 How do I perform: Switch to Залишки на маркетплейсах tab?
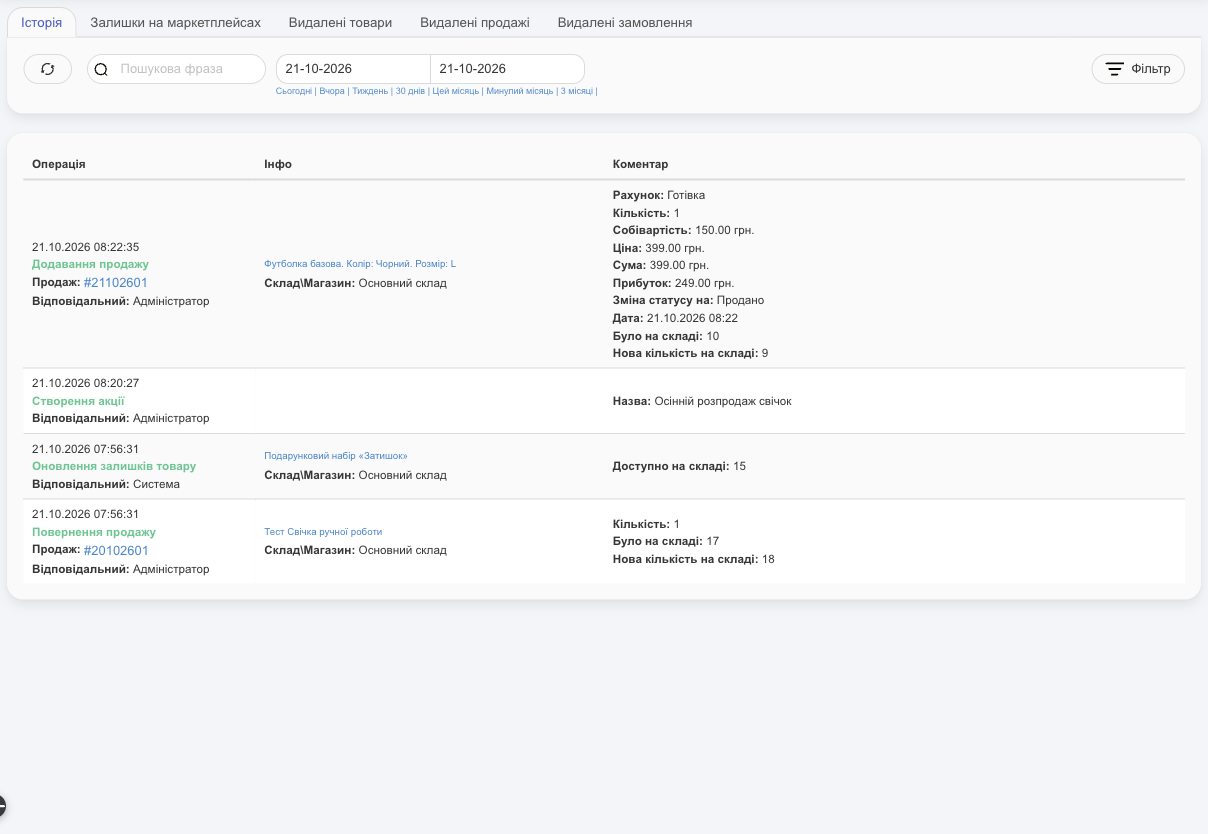175,22
